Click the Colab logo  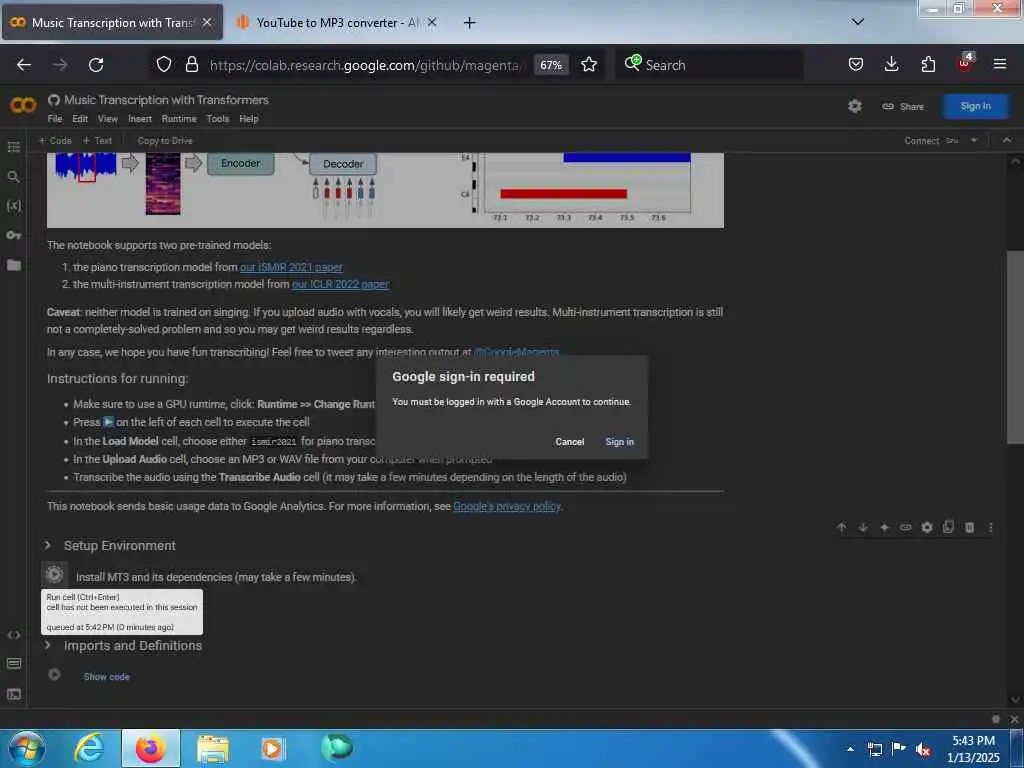click(23, 104)
